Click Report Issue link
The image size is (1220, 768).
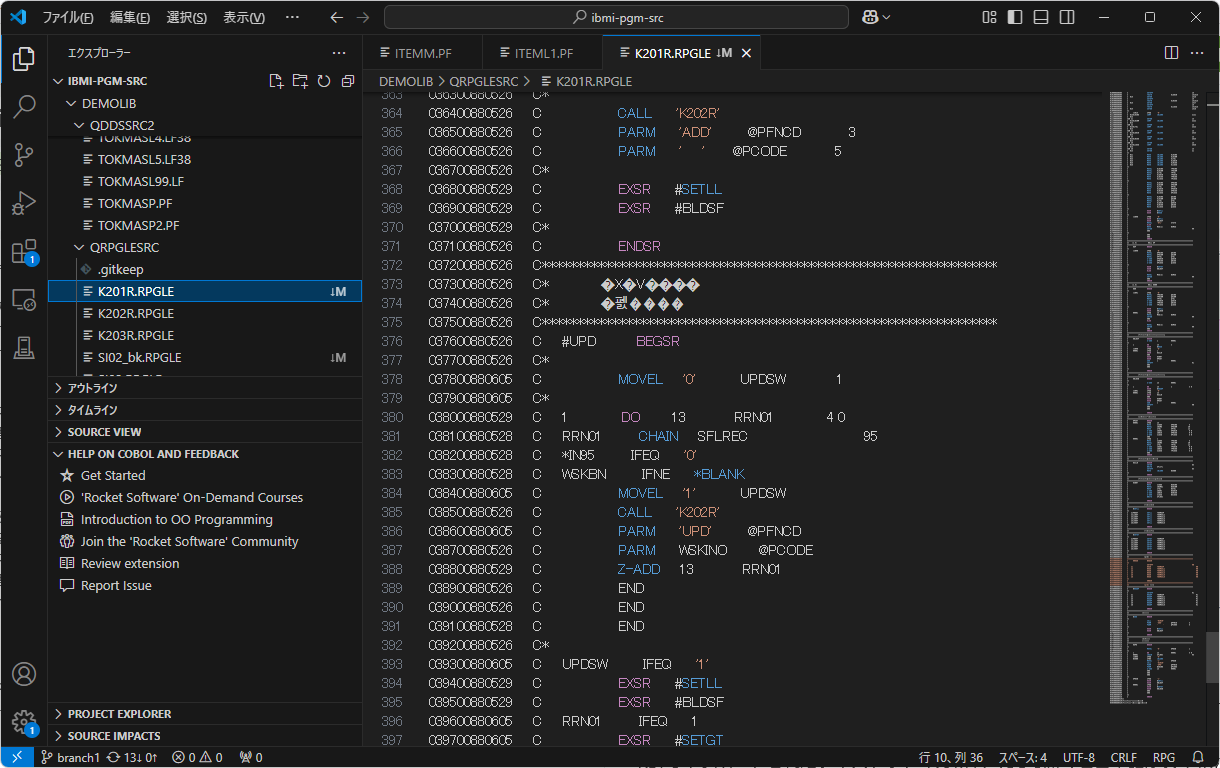116,586
